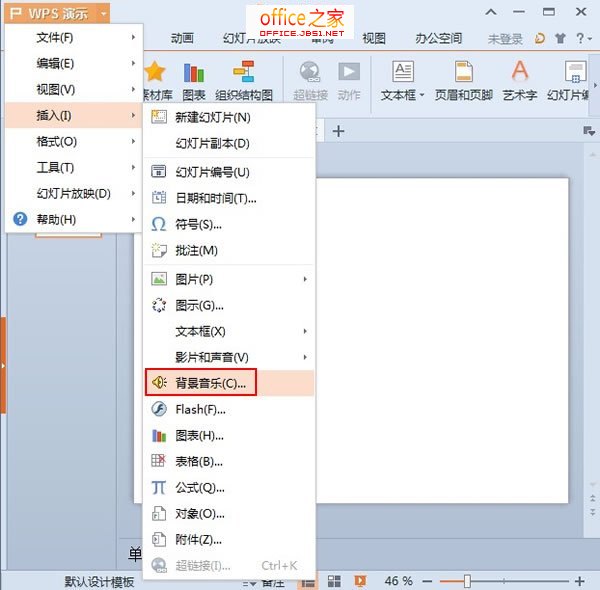Open the question mark help dropdown
The image size is (600, 590).
(584, 38)
